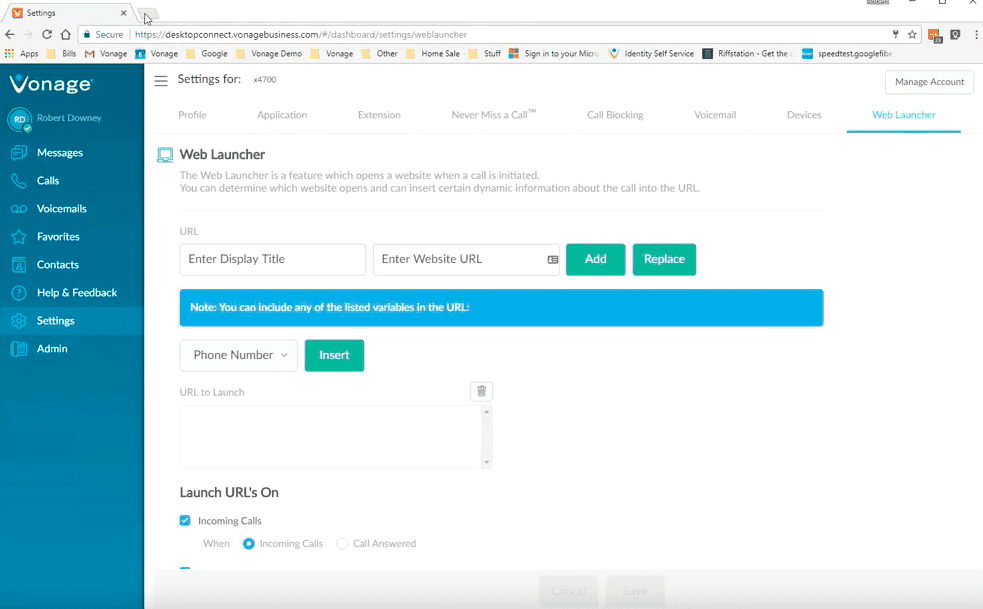
Task: Click the green Add button
Action: (595, 259)
